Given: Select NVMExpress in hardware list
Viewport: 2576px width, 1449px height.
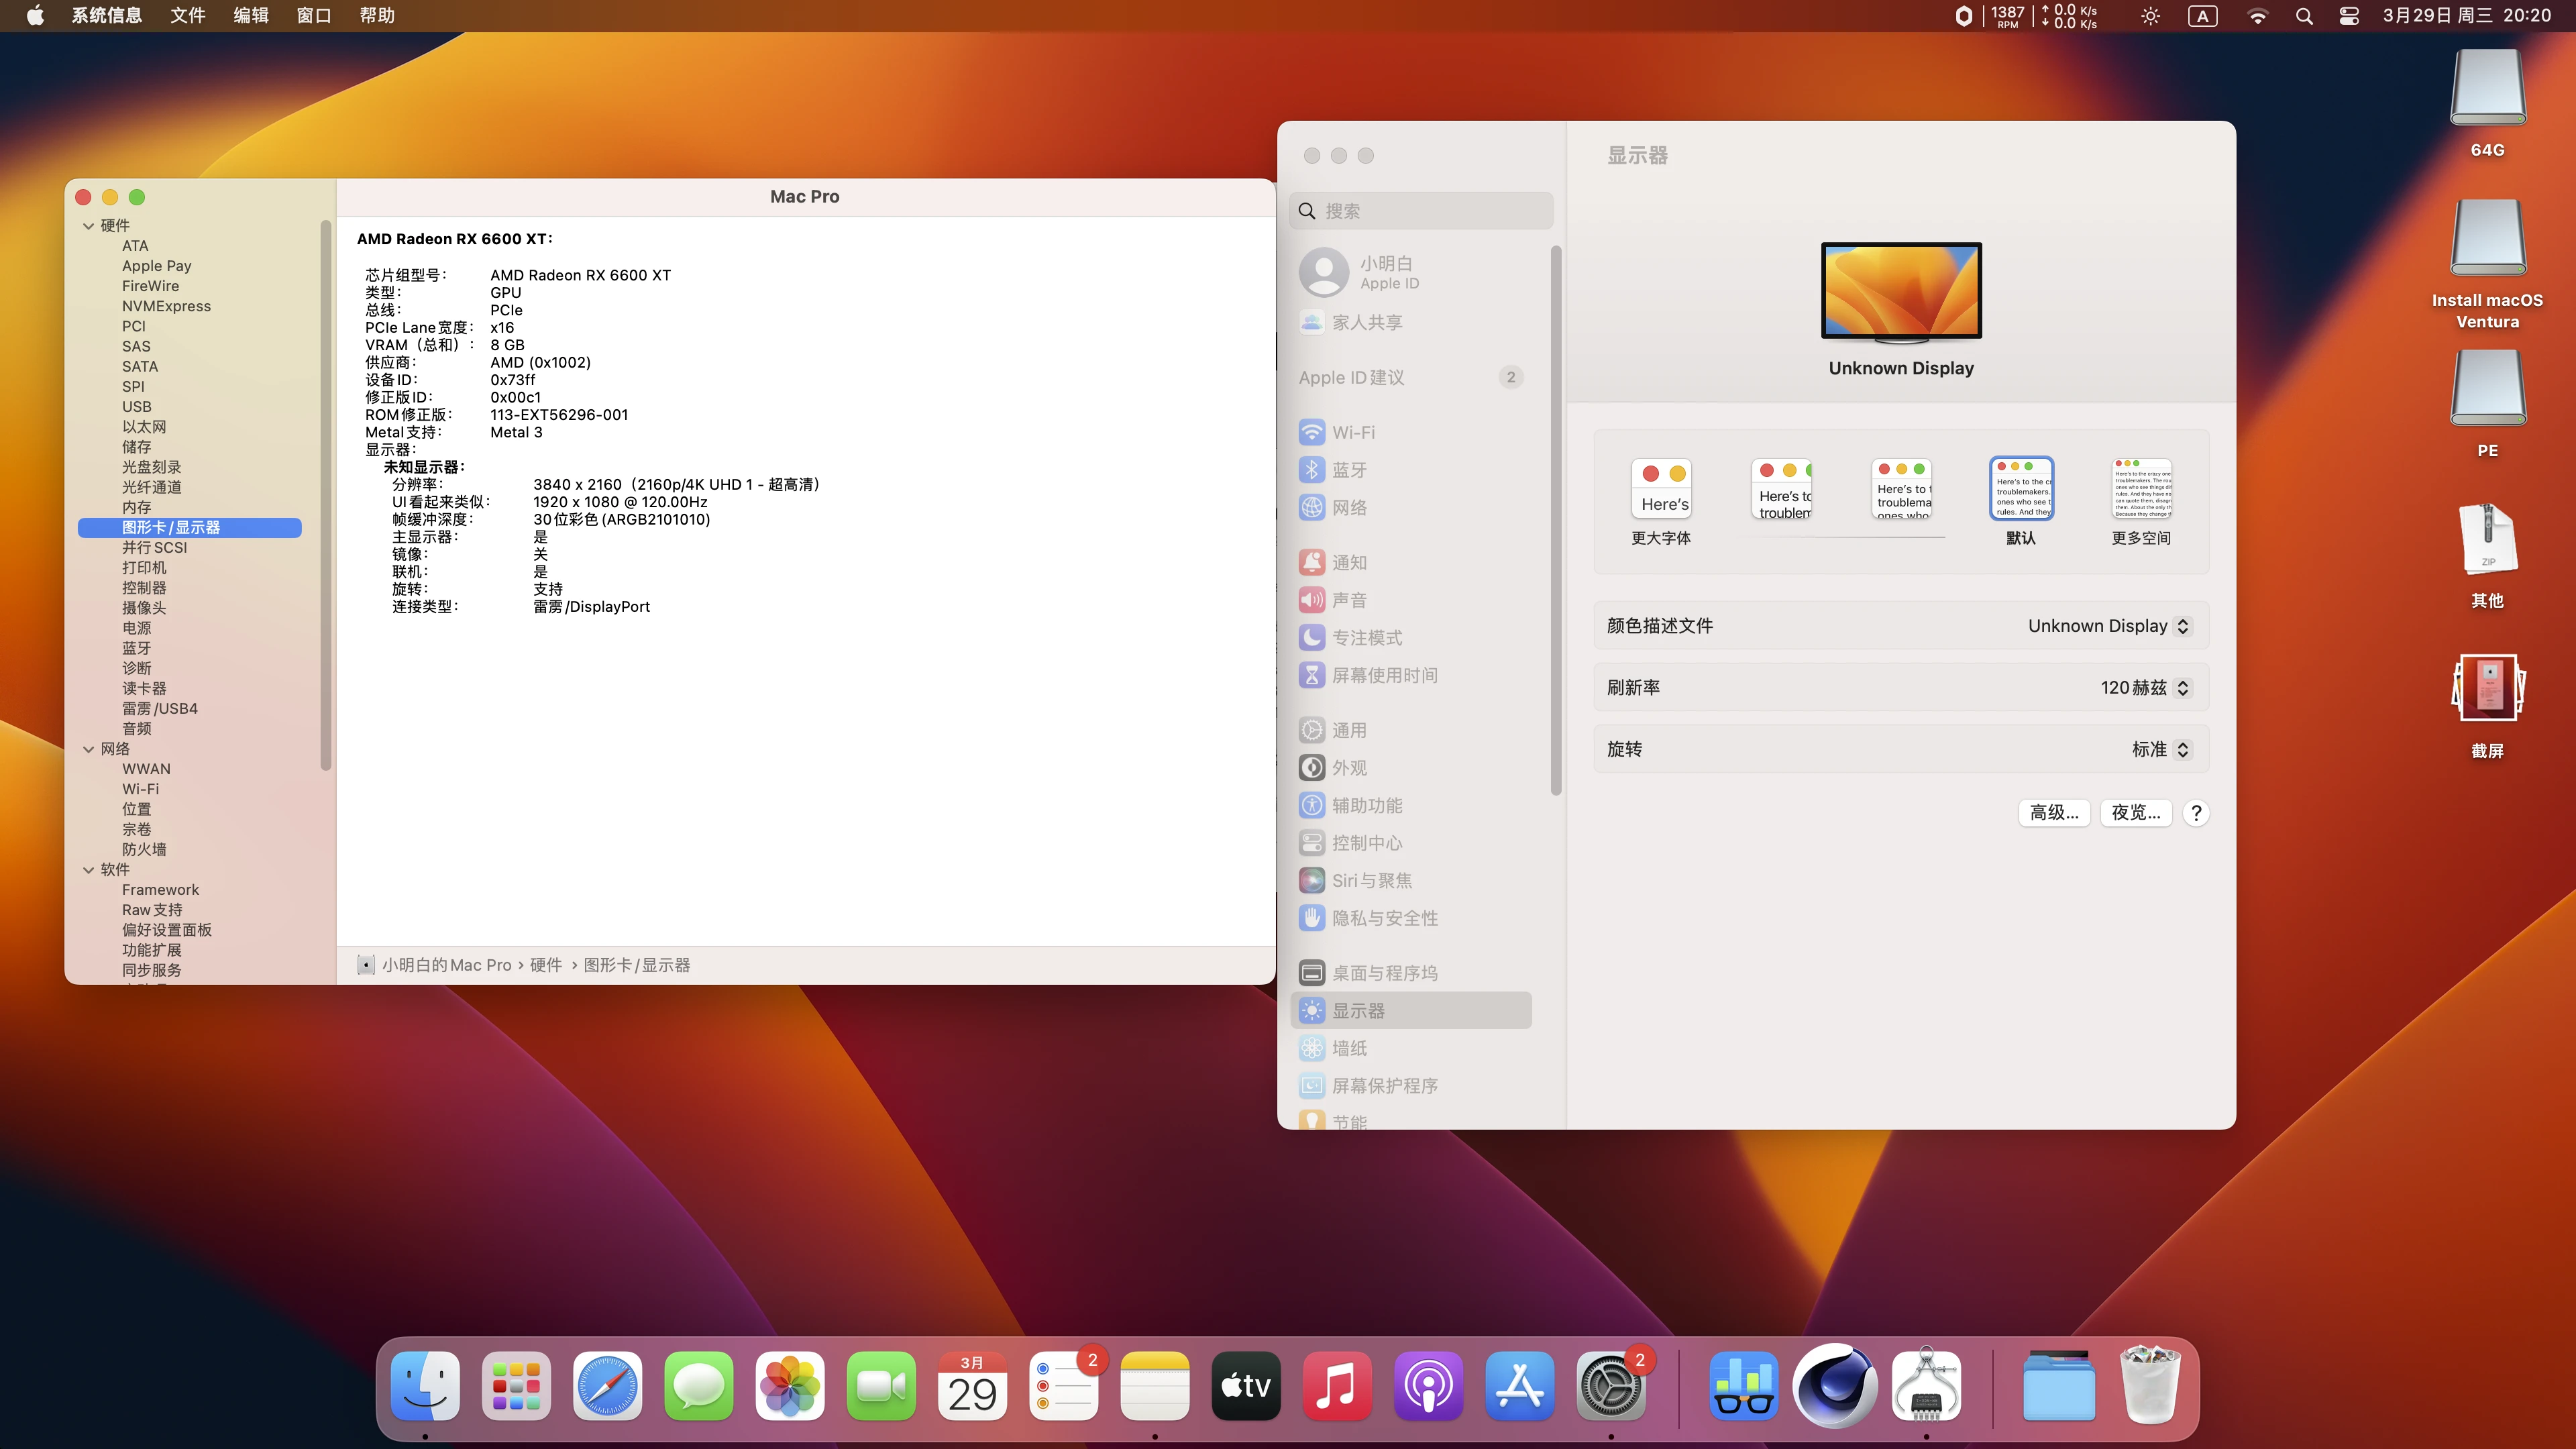Looking at the screenshot, I should coord(166,306).
